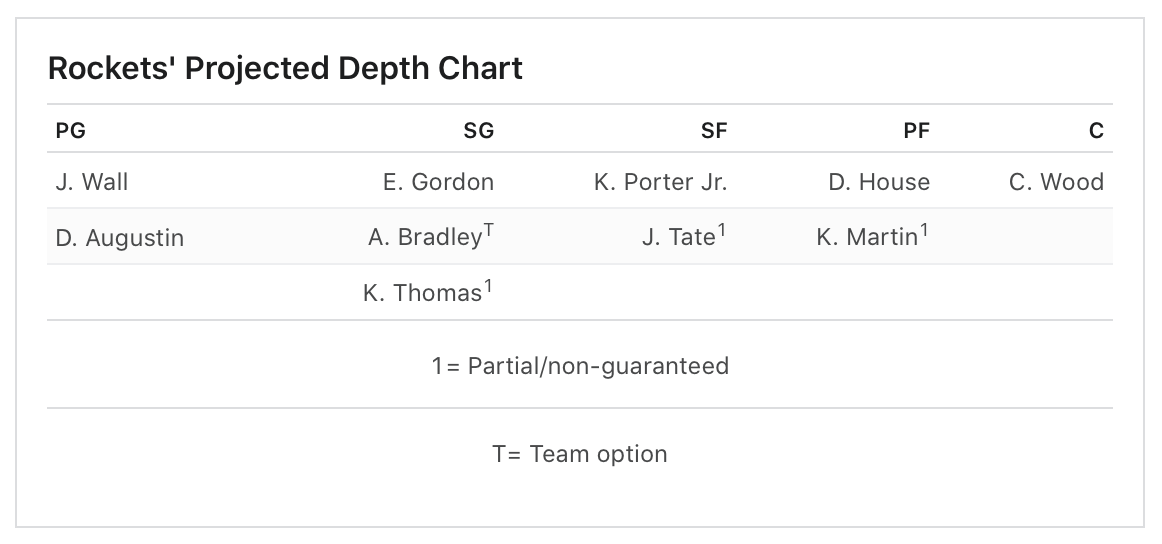Screen dimensions: 1162x544
Task: Click the K. Thomas cell
Action: click(x=428, y=292)
